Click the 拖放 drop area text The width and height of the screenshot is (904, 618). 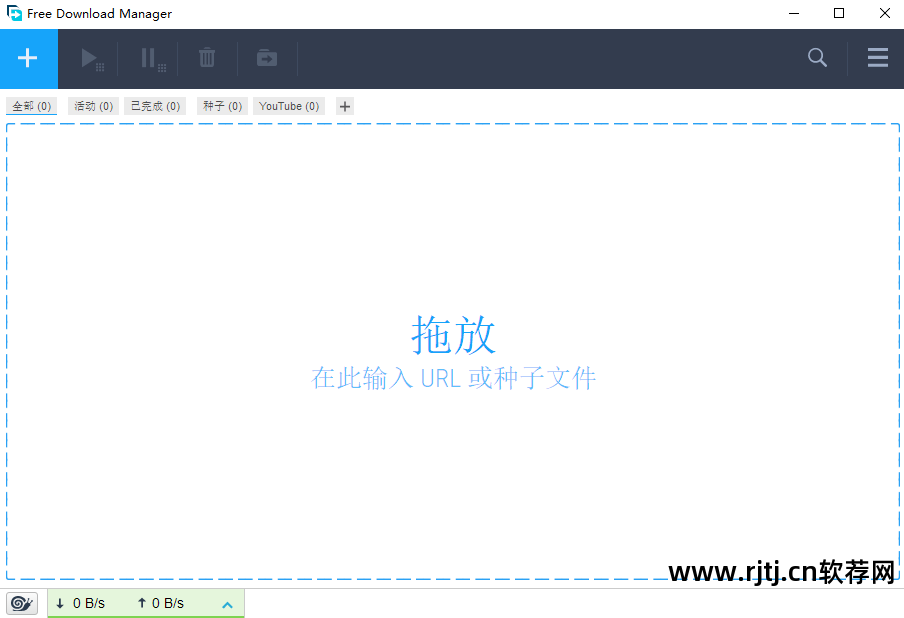(453, 335)
